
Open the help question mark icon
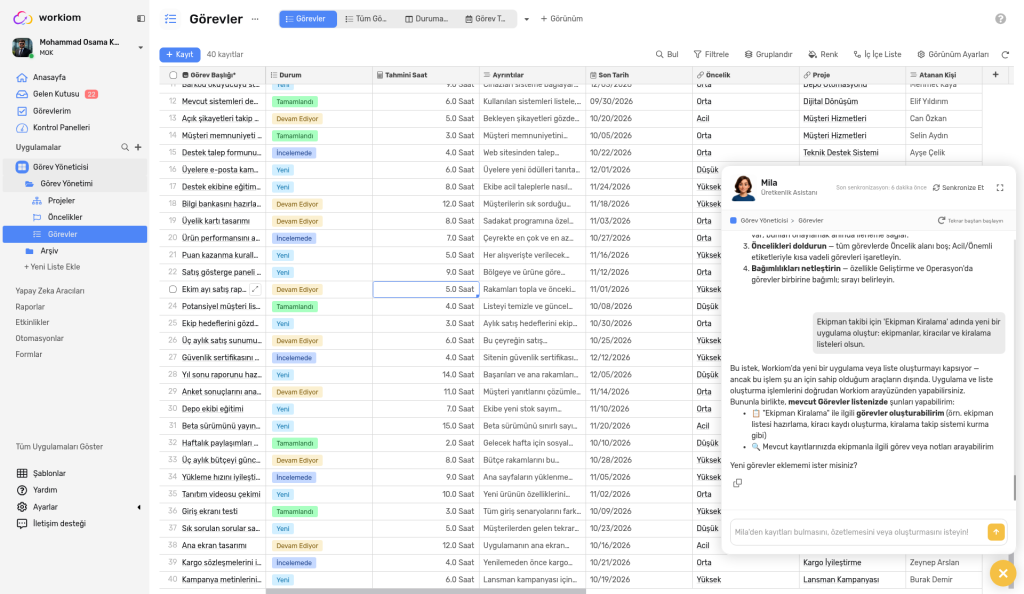pyautogui.click(x=1000, y=19)
